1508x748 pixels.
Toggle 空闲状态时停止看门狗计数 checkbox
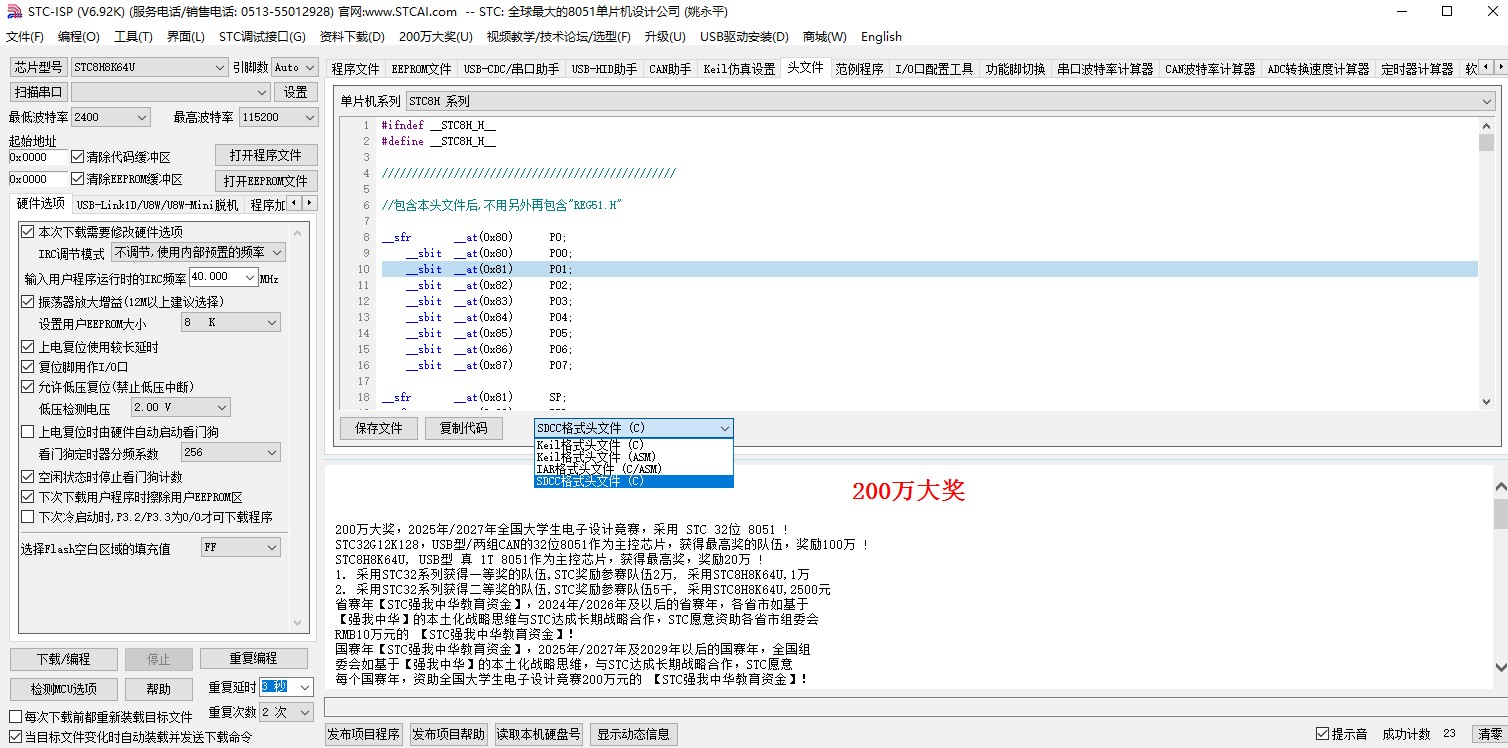click(28, 477)
